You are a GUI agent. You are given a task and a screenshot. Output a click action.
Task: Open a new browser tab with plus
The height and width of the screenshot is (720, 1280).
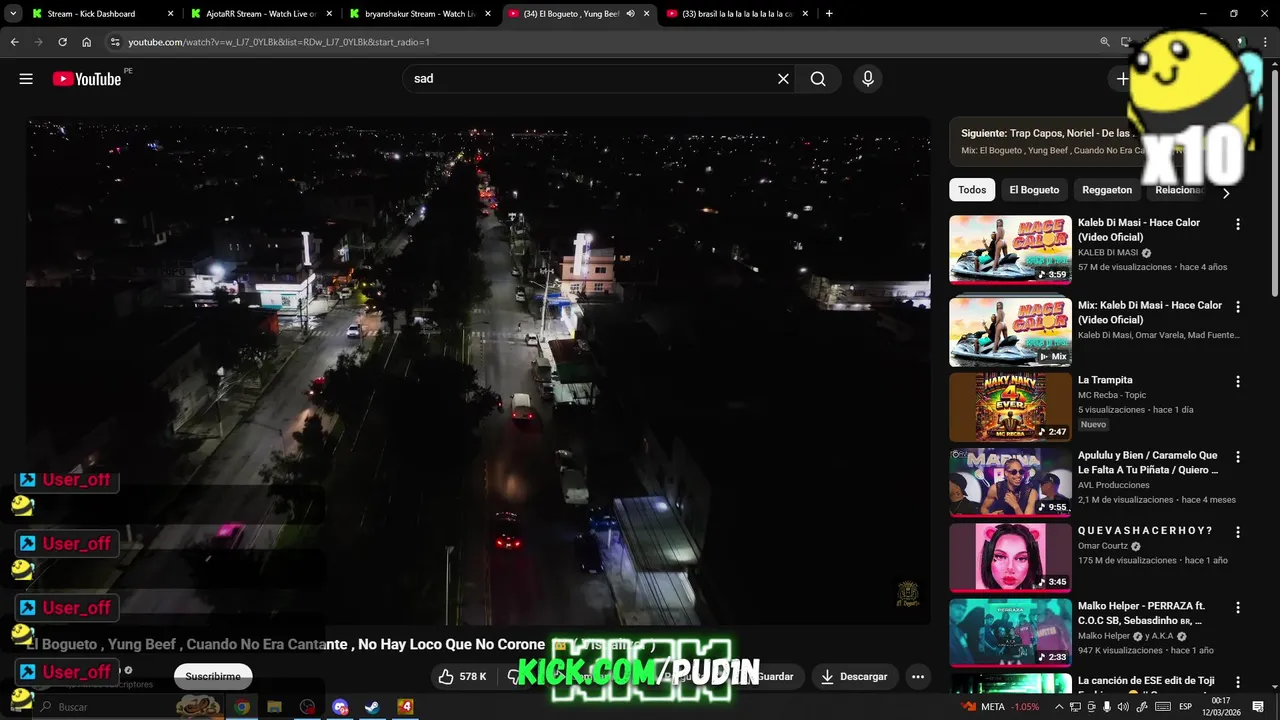point(829,14)
